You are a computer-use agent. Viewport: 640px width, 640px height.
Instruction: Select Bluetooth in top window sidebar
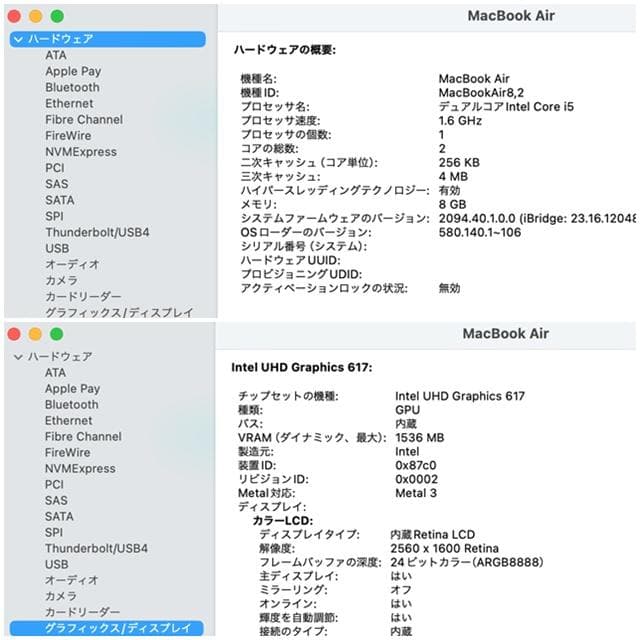(x=72, y=87)
